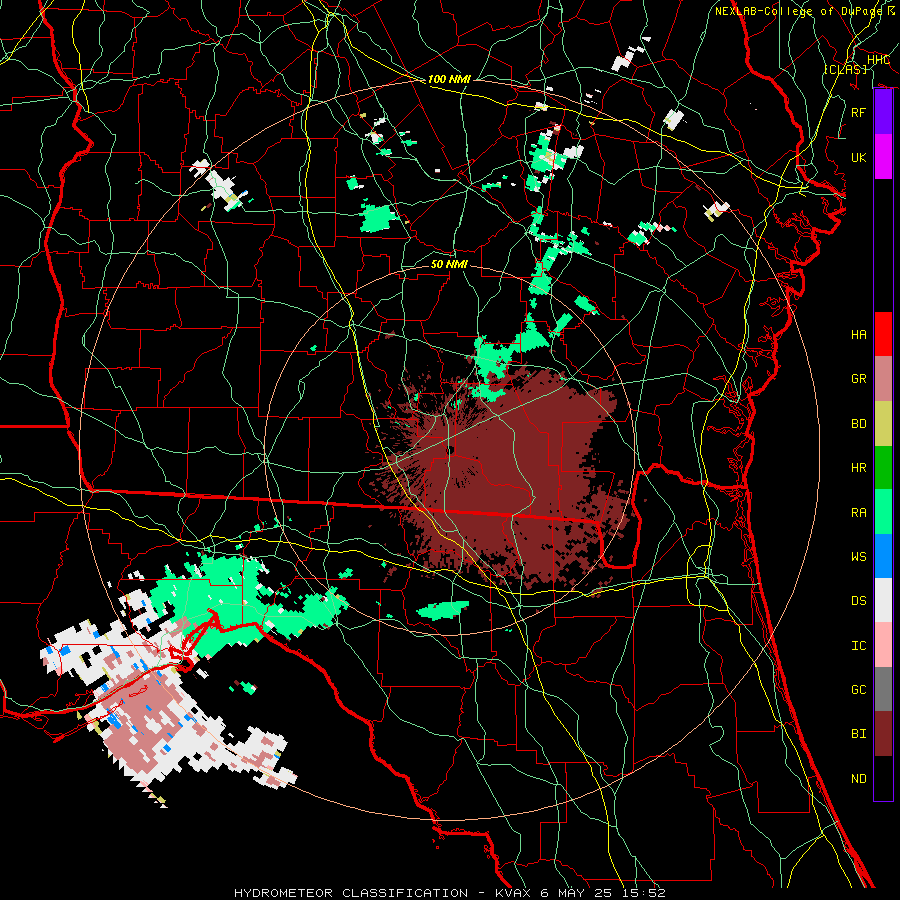This screenshot has height=900, width=900.
Task: Click the WS legend label
Action: pyautogui.click(x=859, y=557)
